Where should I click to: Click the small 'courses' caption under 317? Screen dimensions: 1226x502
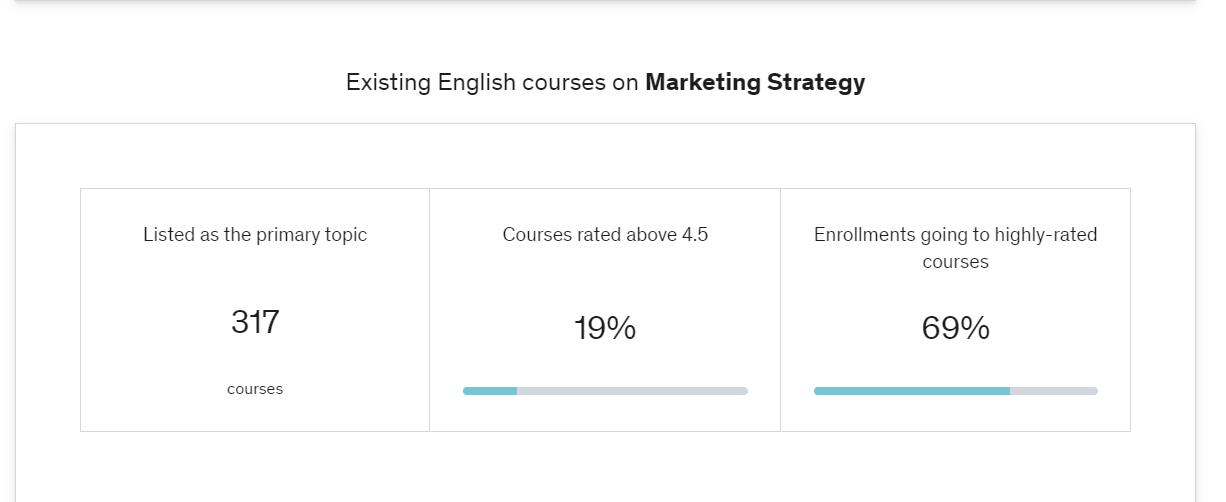coord(255,389)
